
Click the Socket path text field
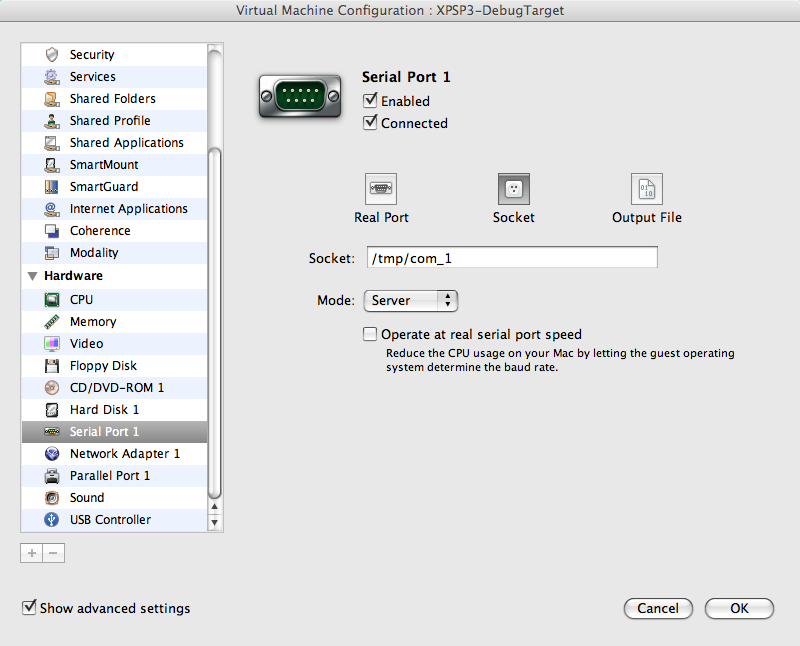click(x=510, y=258)
